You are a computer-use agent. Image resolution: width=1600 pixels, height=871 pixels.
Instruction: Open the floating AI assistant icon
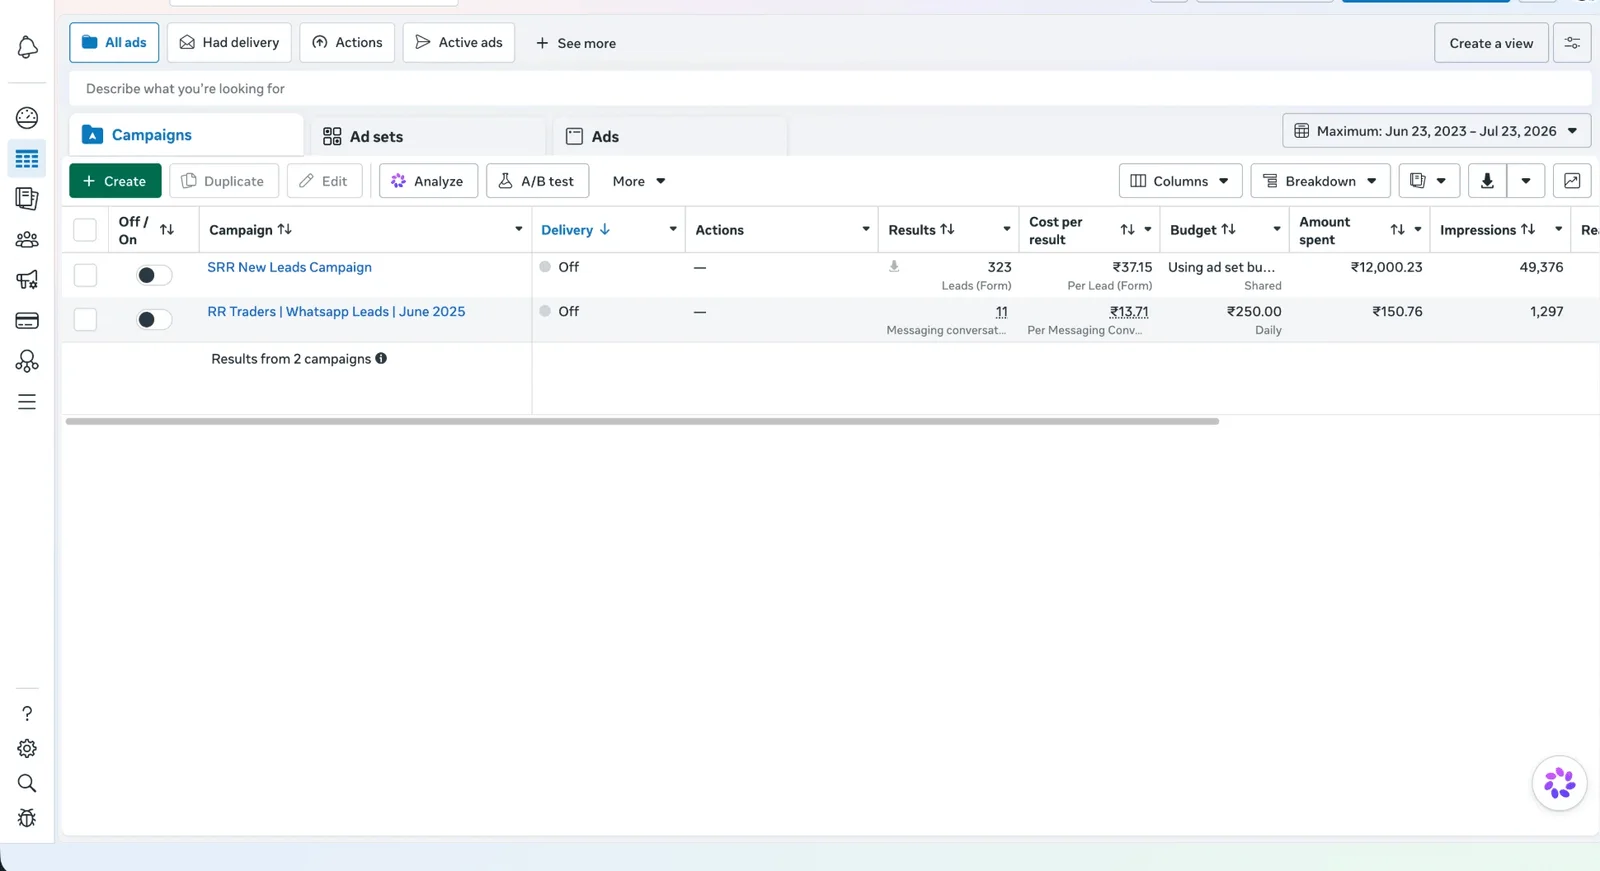click(1559, 783)
